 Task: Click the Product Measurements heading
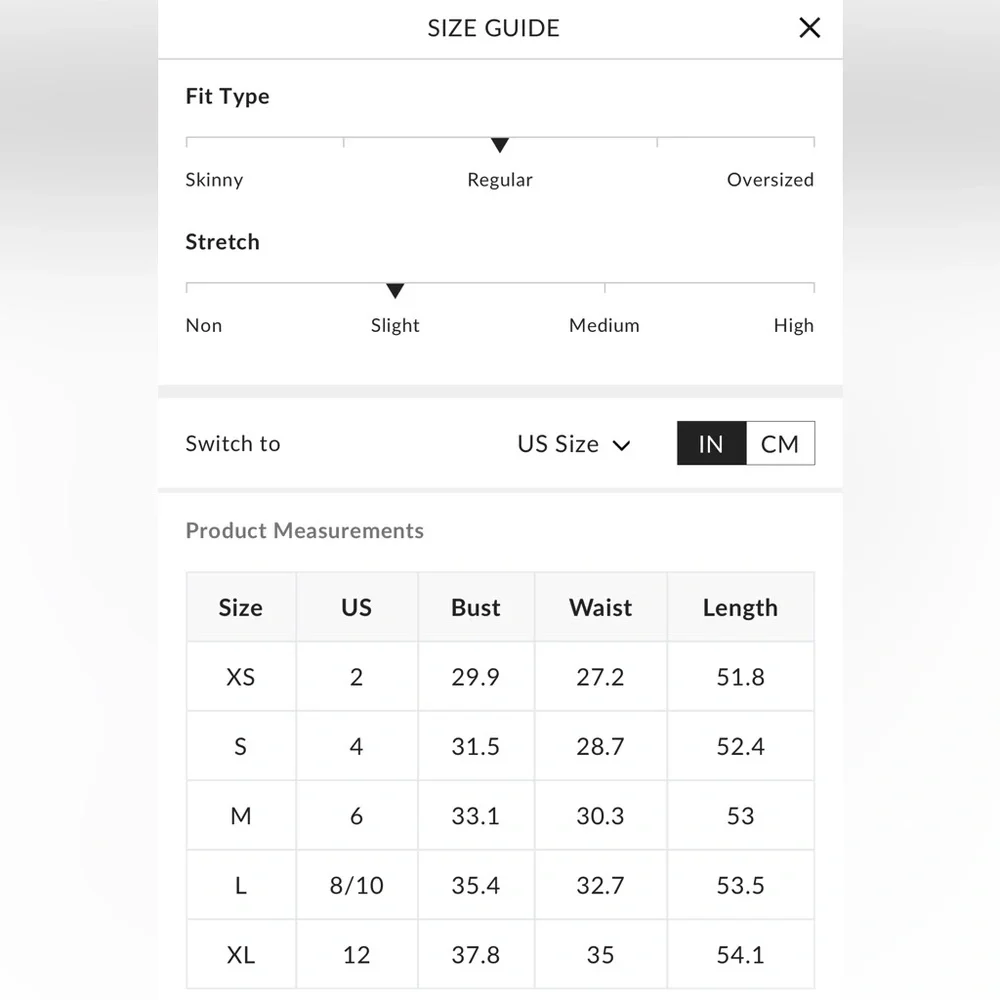pyautogui.click(x=305, y=531)
